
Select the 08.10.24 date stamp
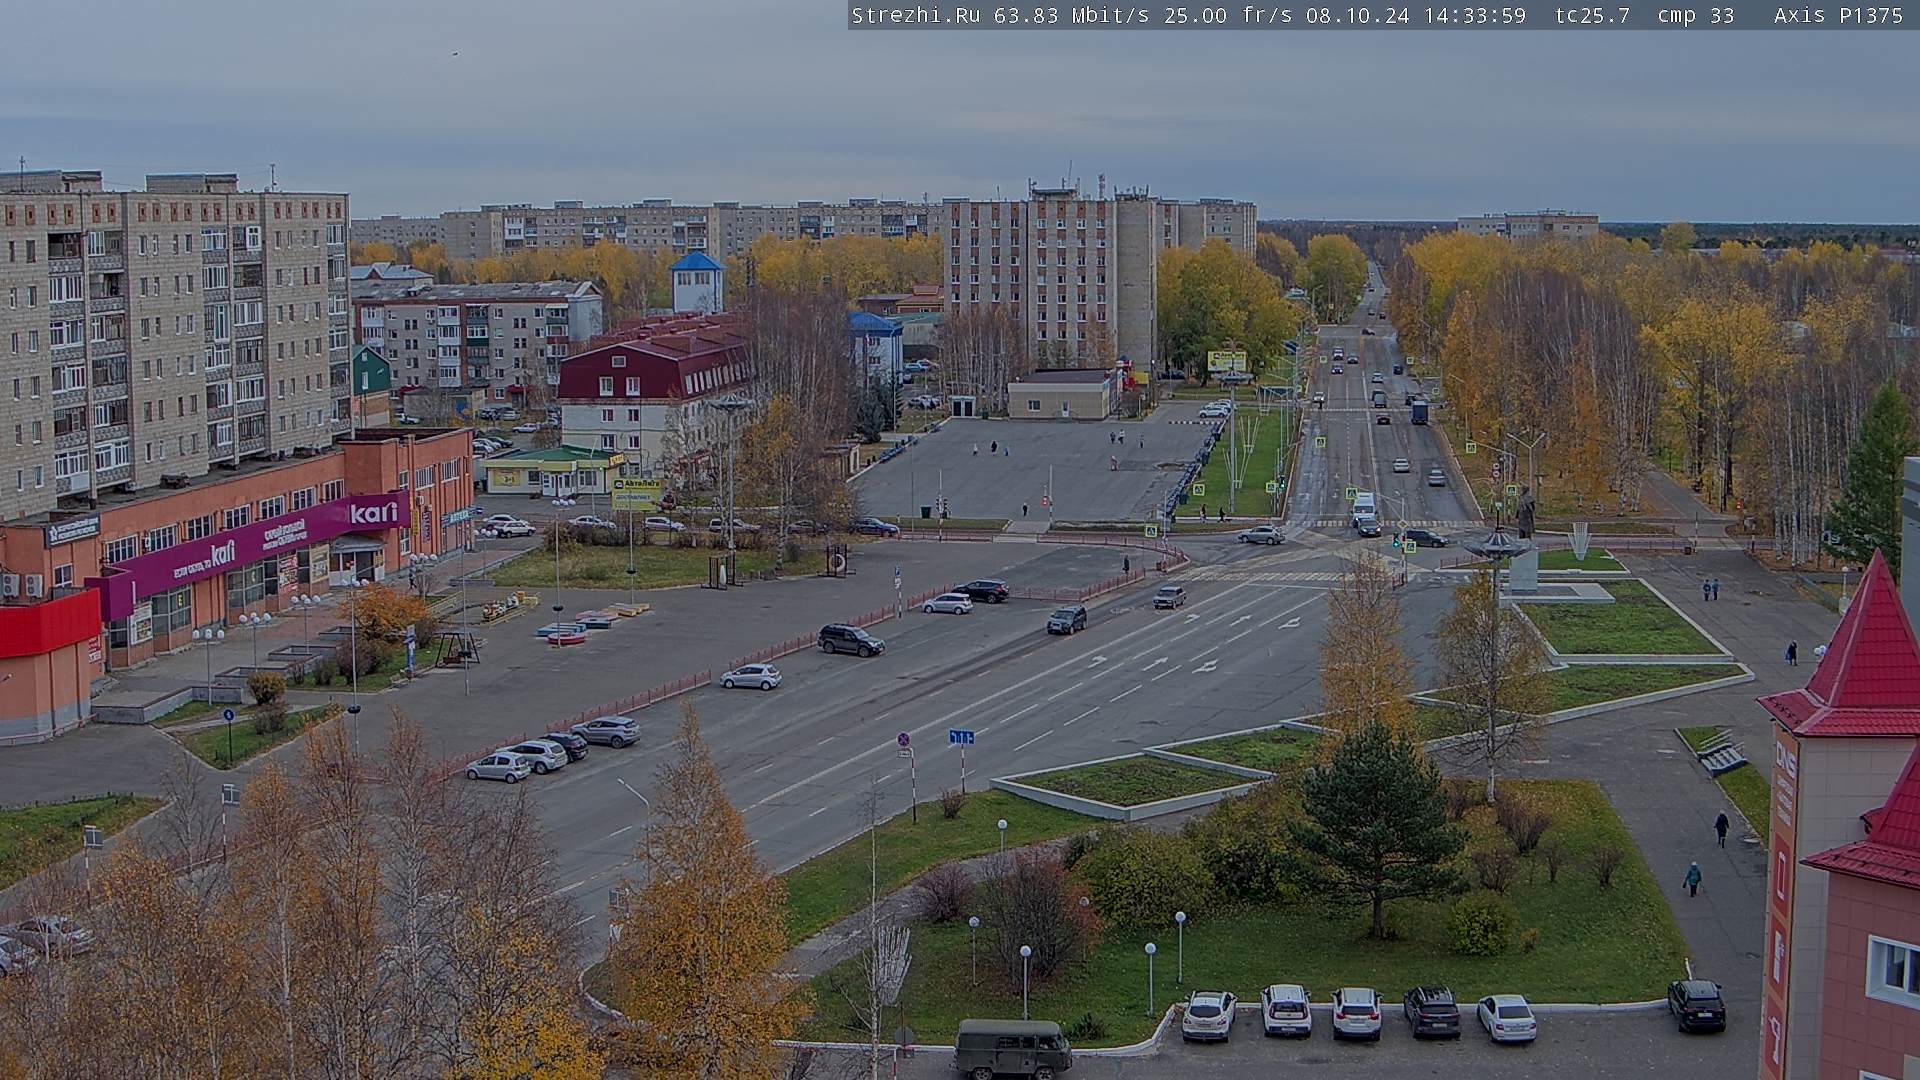[1357, 15]
